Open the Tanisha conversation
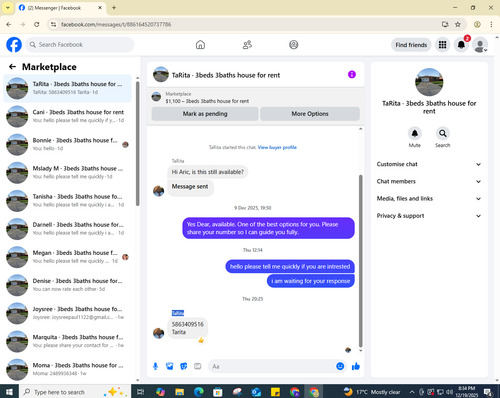 tap(67, 201)
